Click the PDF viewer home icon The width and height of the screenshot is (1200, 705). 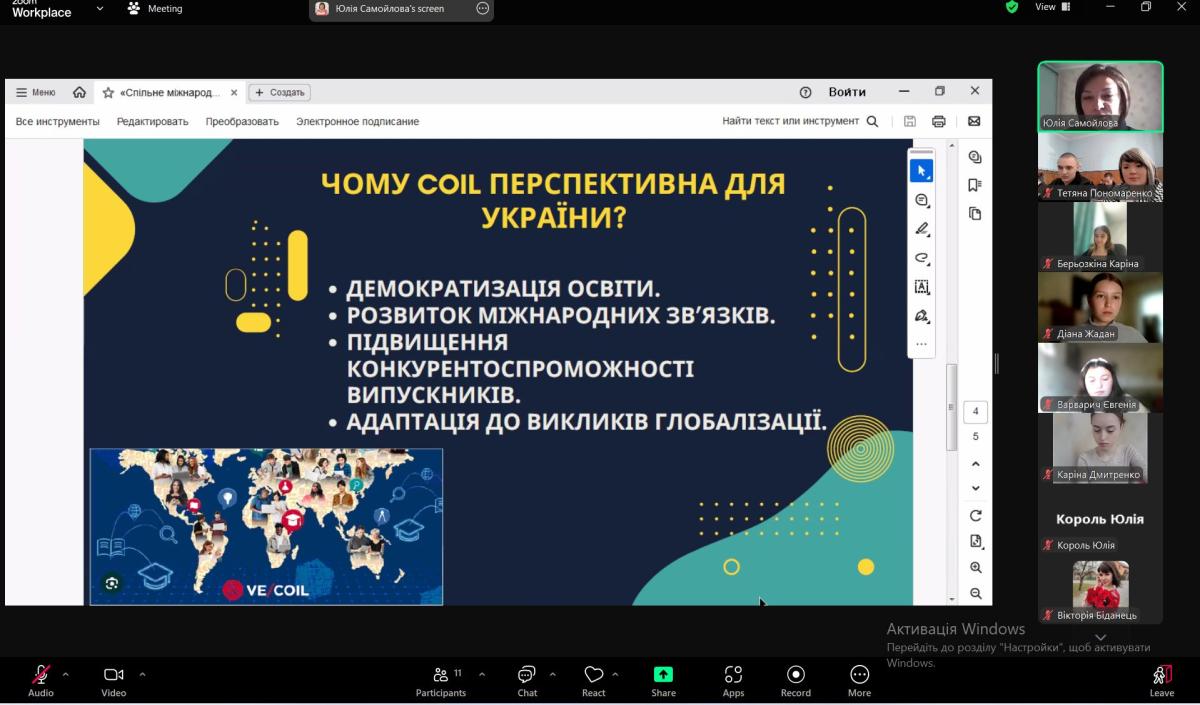pos(79,92)
